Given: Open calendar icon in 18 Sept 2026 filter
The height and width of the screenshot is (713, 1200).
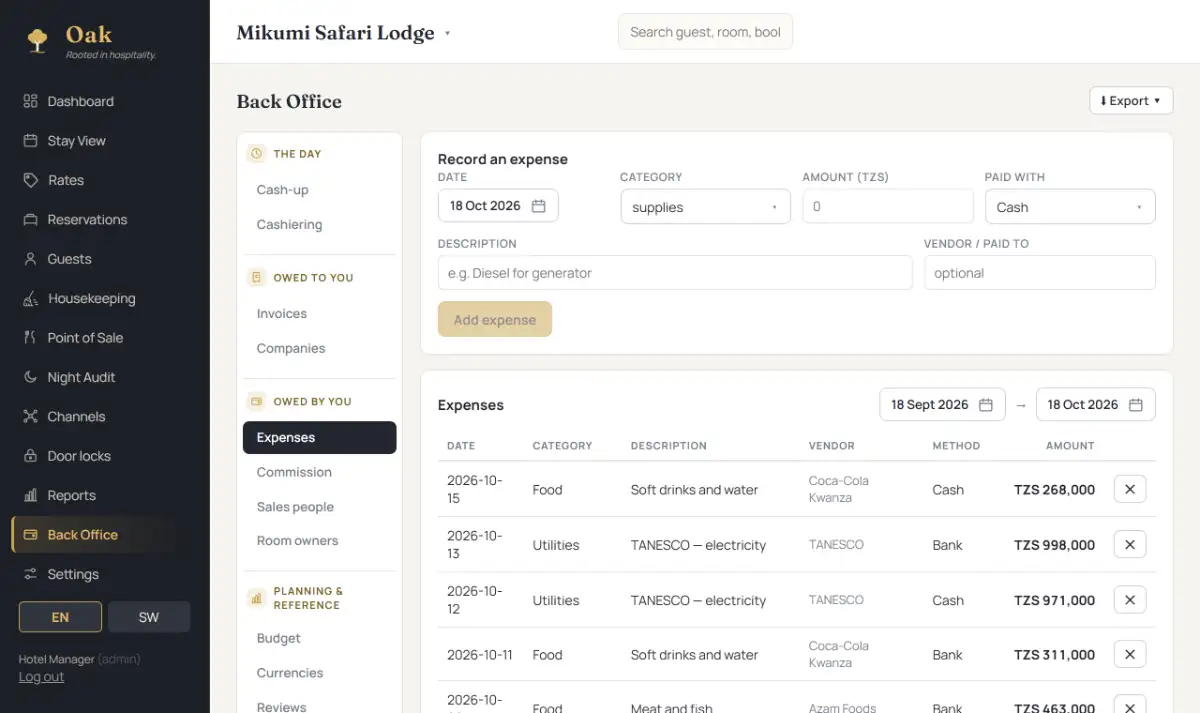Looking at the screenshot, I should coord(985,405).
